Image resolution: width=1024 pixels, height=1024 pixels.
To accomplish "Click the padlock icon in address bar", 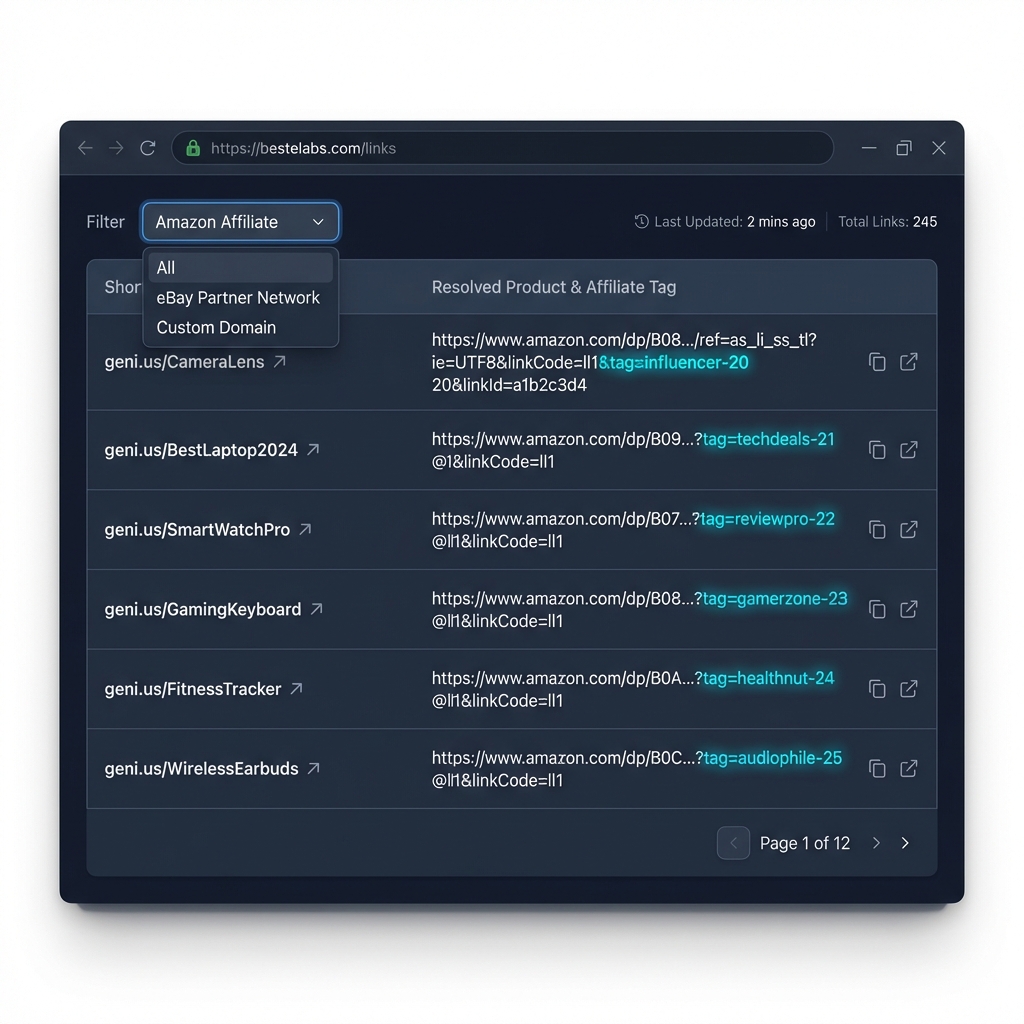I will (x=192, y=147).
